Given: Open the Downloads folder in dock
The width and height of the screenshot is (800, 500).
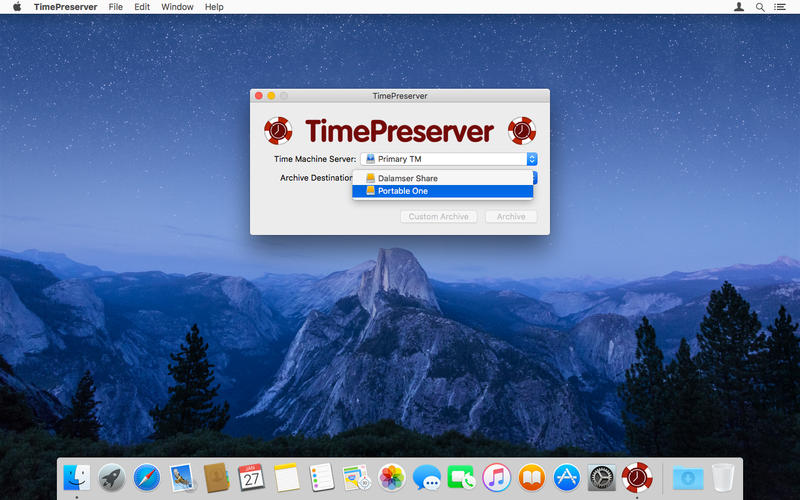Looking at the screenshot, I should click(x=688, y=477).
